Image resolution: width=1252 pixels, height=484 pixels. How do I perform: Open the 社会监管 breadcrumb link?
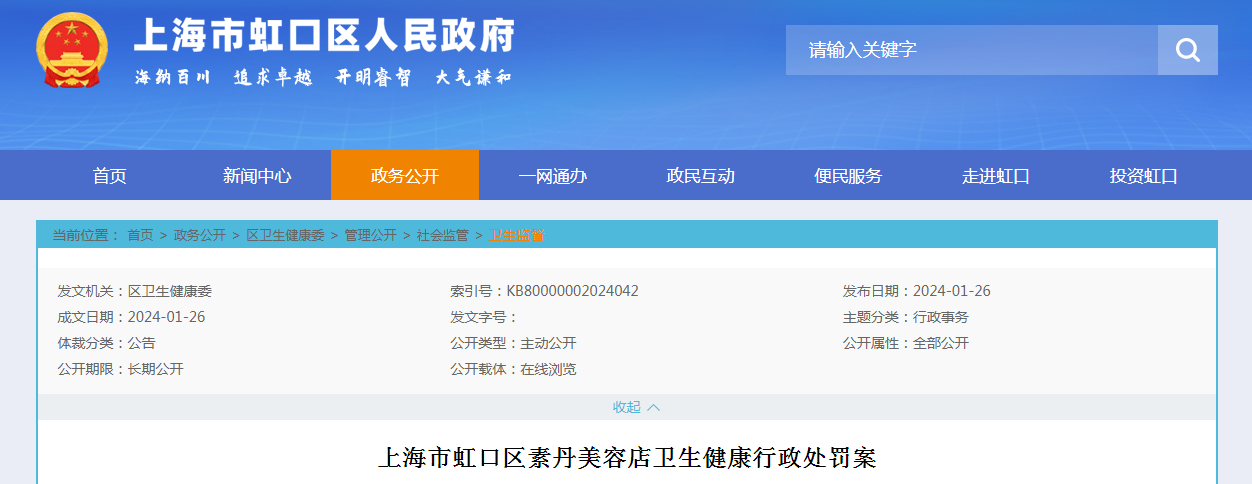coord(442,235)
